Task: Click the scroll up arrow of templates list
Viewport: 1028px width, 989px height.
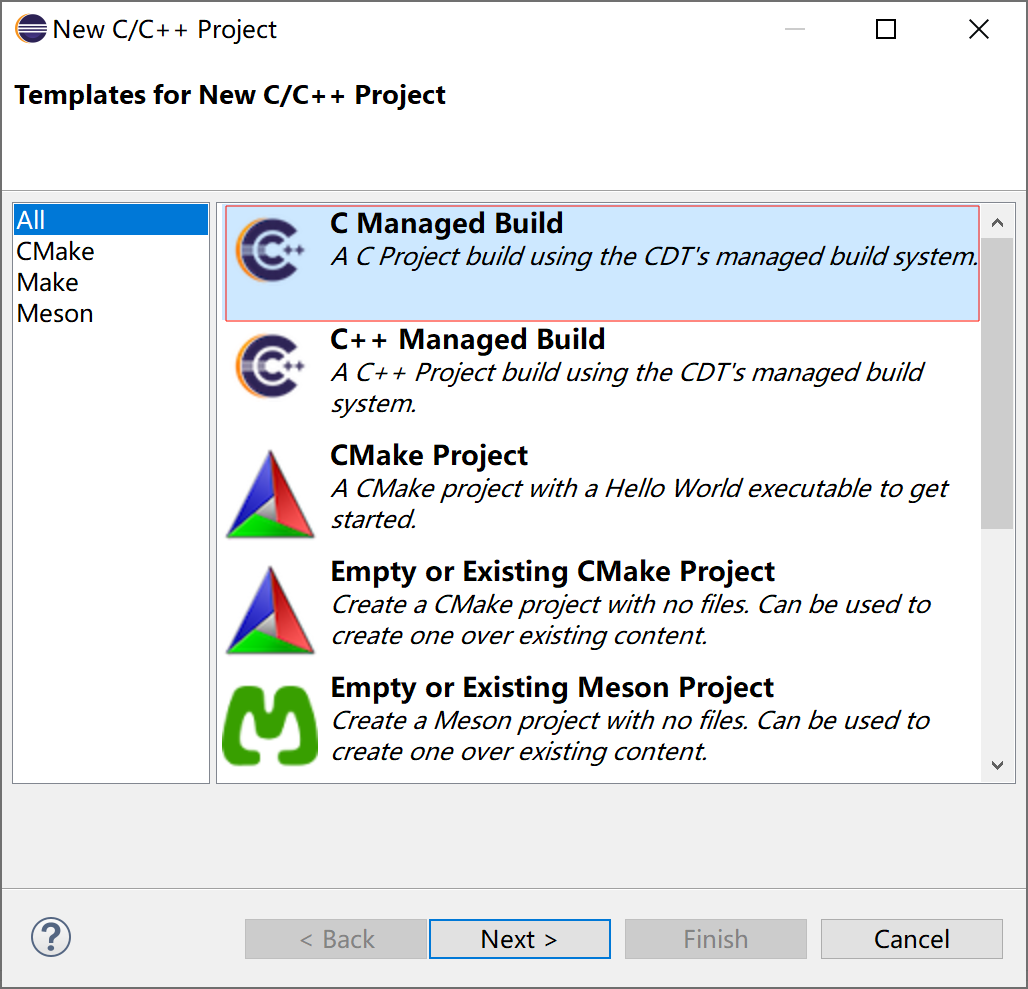Action: pyautogui.click(x=997, y=223)
